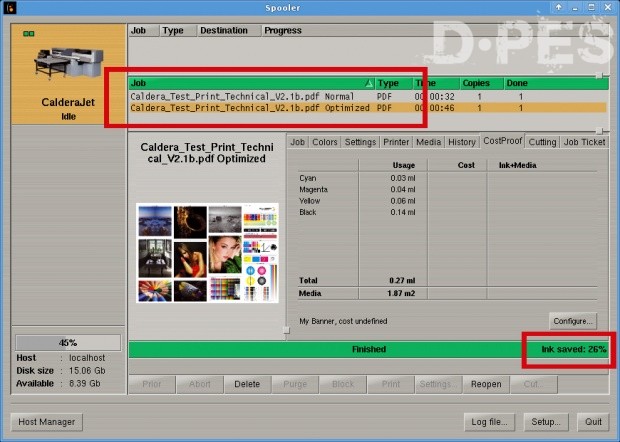This screenshot has height=442, width=620.
Task: Click the Type column header in finished list
Action: click(394, 83)
